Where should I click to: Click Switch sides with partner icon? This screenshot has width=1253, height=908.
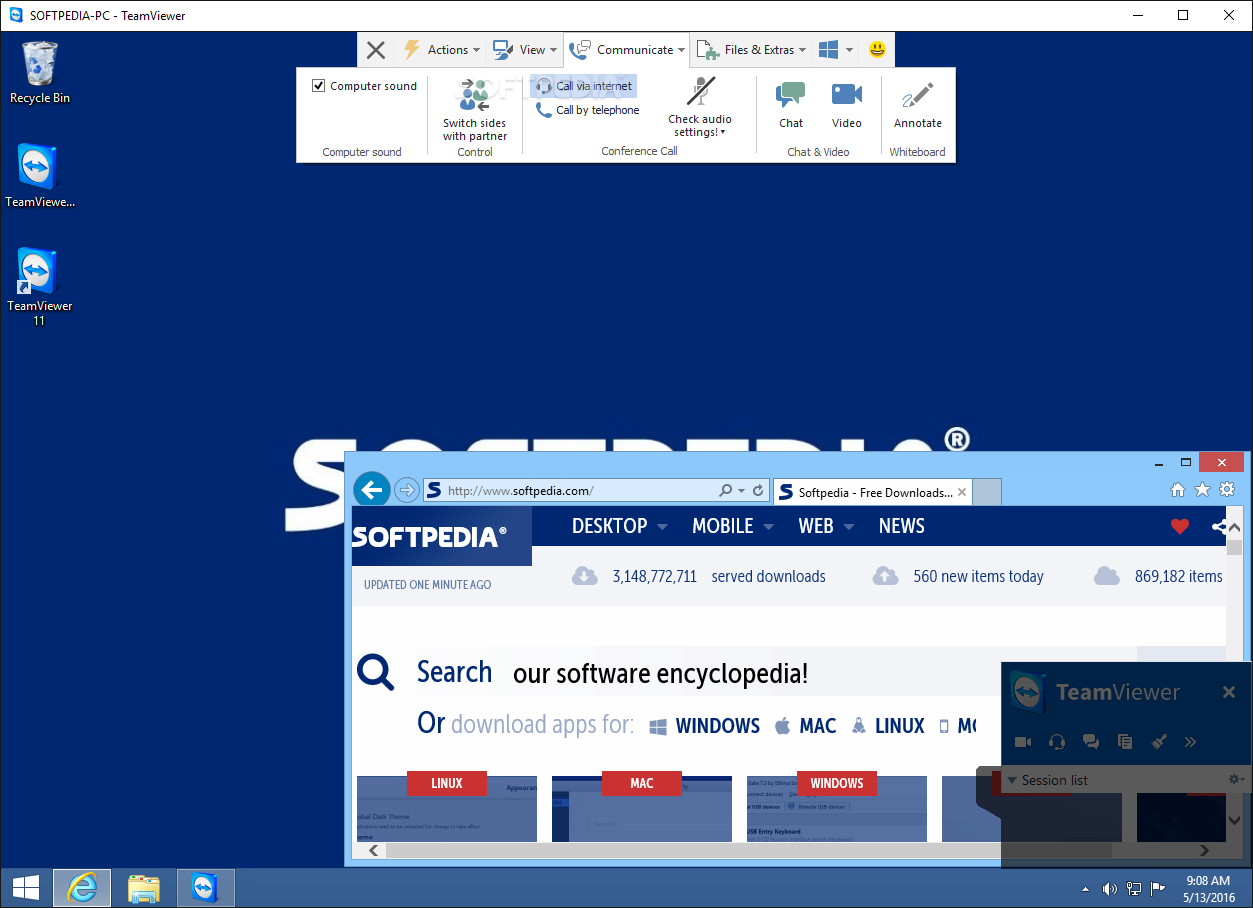(475, 94)
